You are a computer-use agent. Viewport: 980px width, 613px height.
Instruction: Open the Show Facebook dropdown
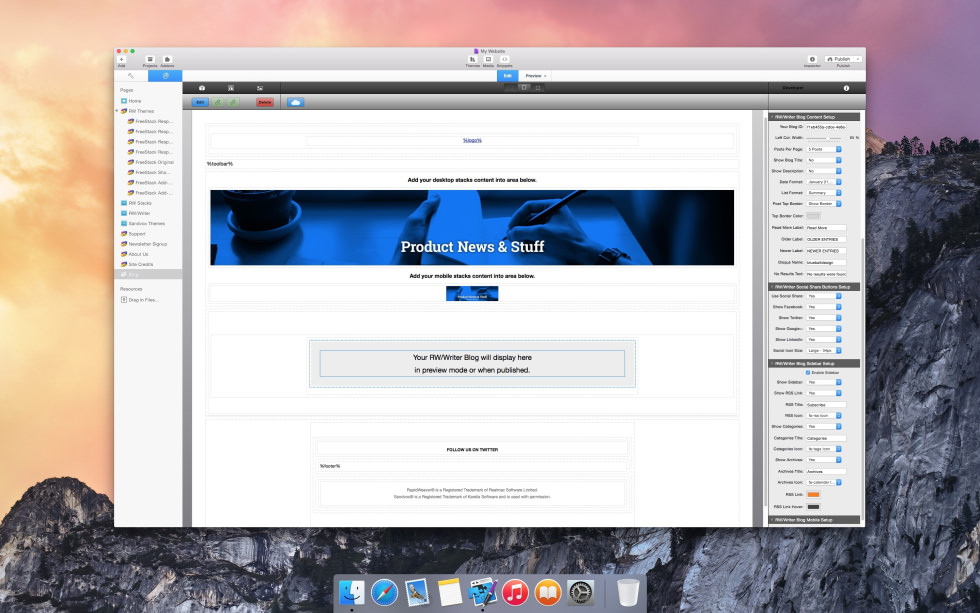point(824,307)
